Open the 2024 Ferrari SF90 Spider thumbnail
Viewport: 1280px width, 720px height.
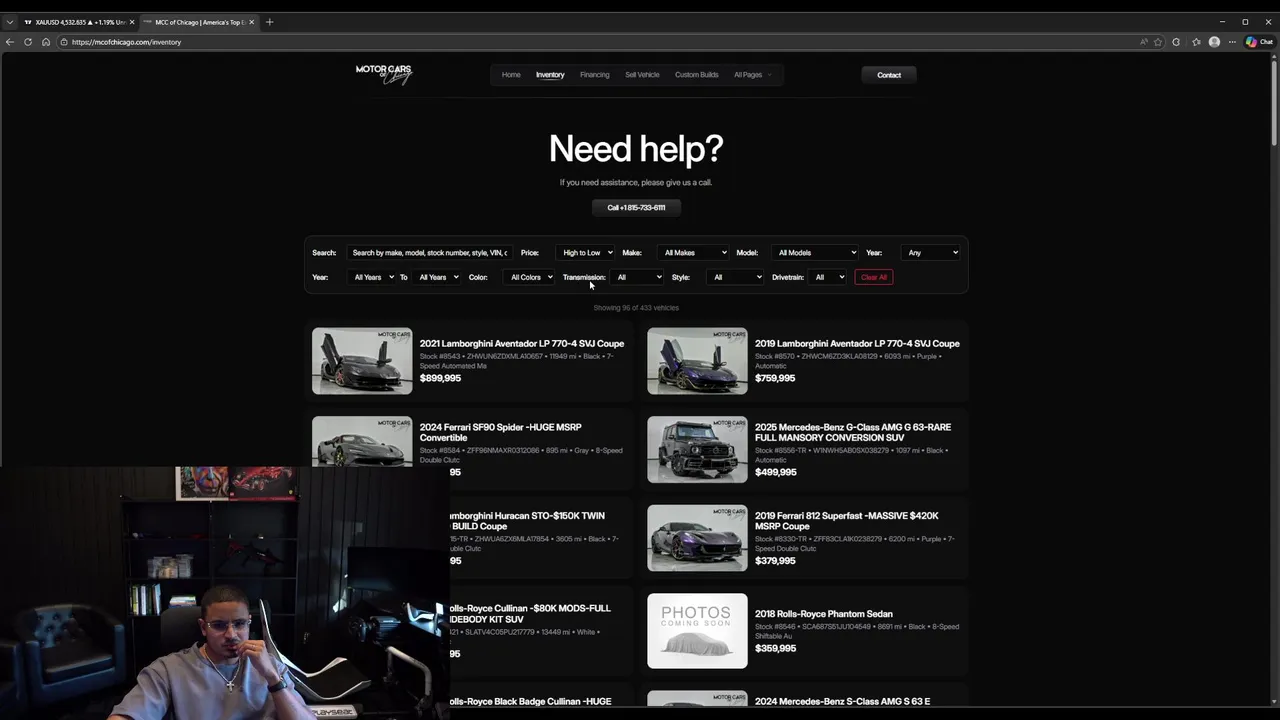click(x=362, y=442)
